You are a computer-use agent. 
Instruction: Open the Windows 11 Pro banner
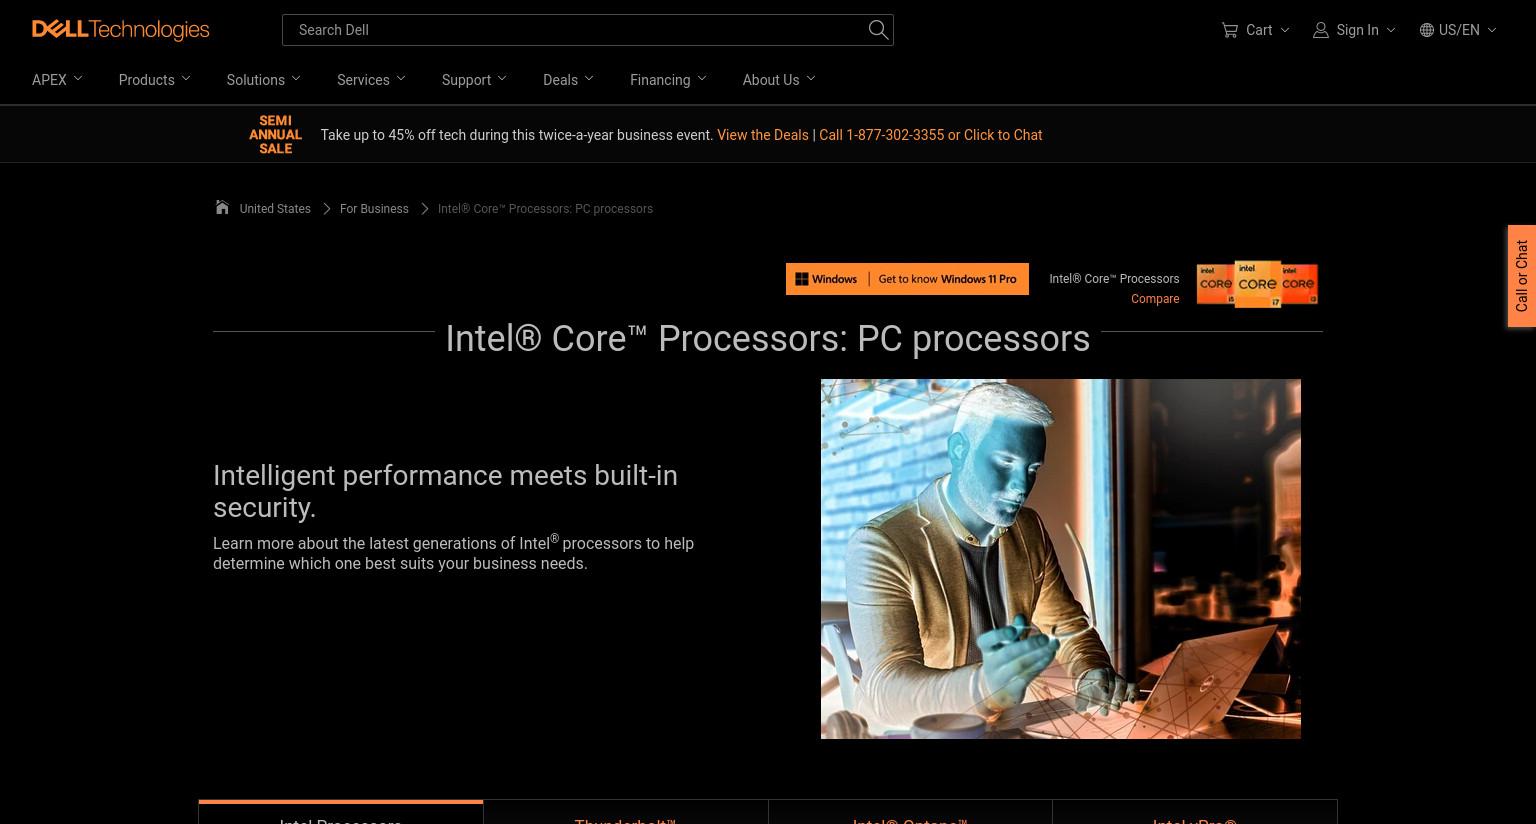907,279
